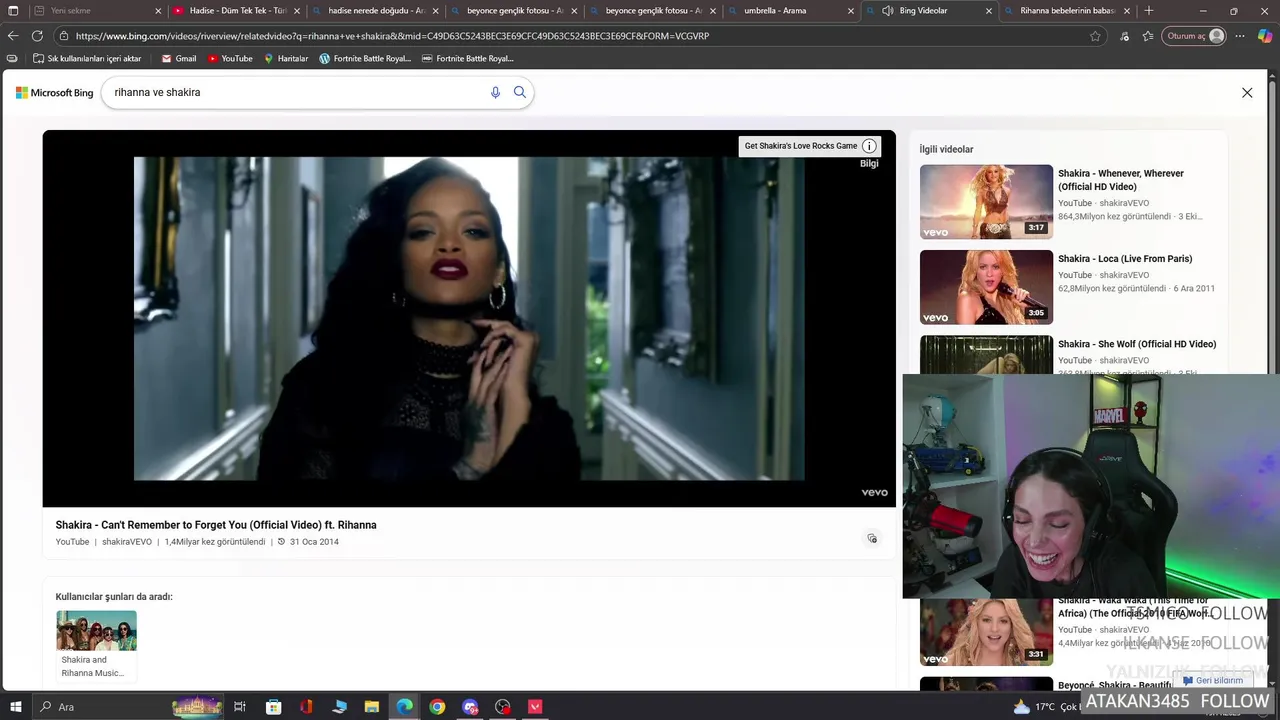Open Google Chrome from the taskbar
The image size is (1280, 720).
click(x=437, y=707)
